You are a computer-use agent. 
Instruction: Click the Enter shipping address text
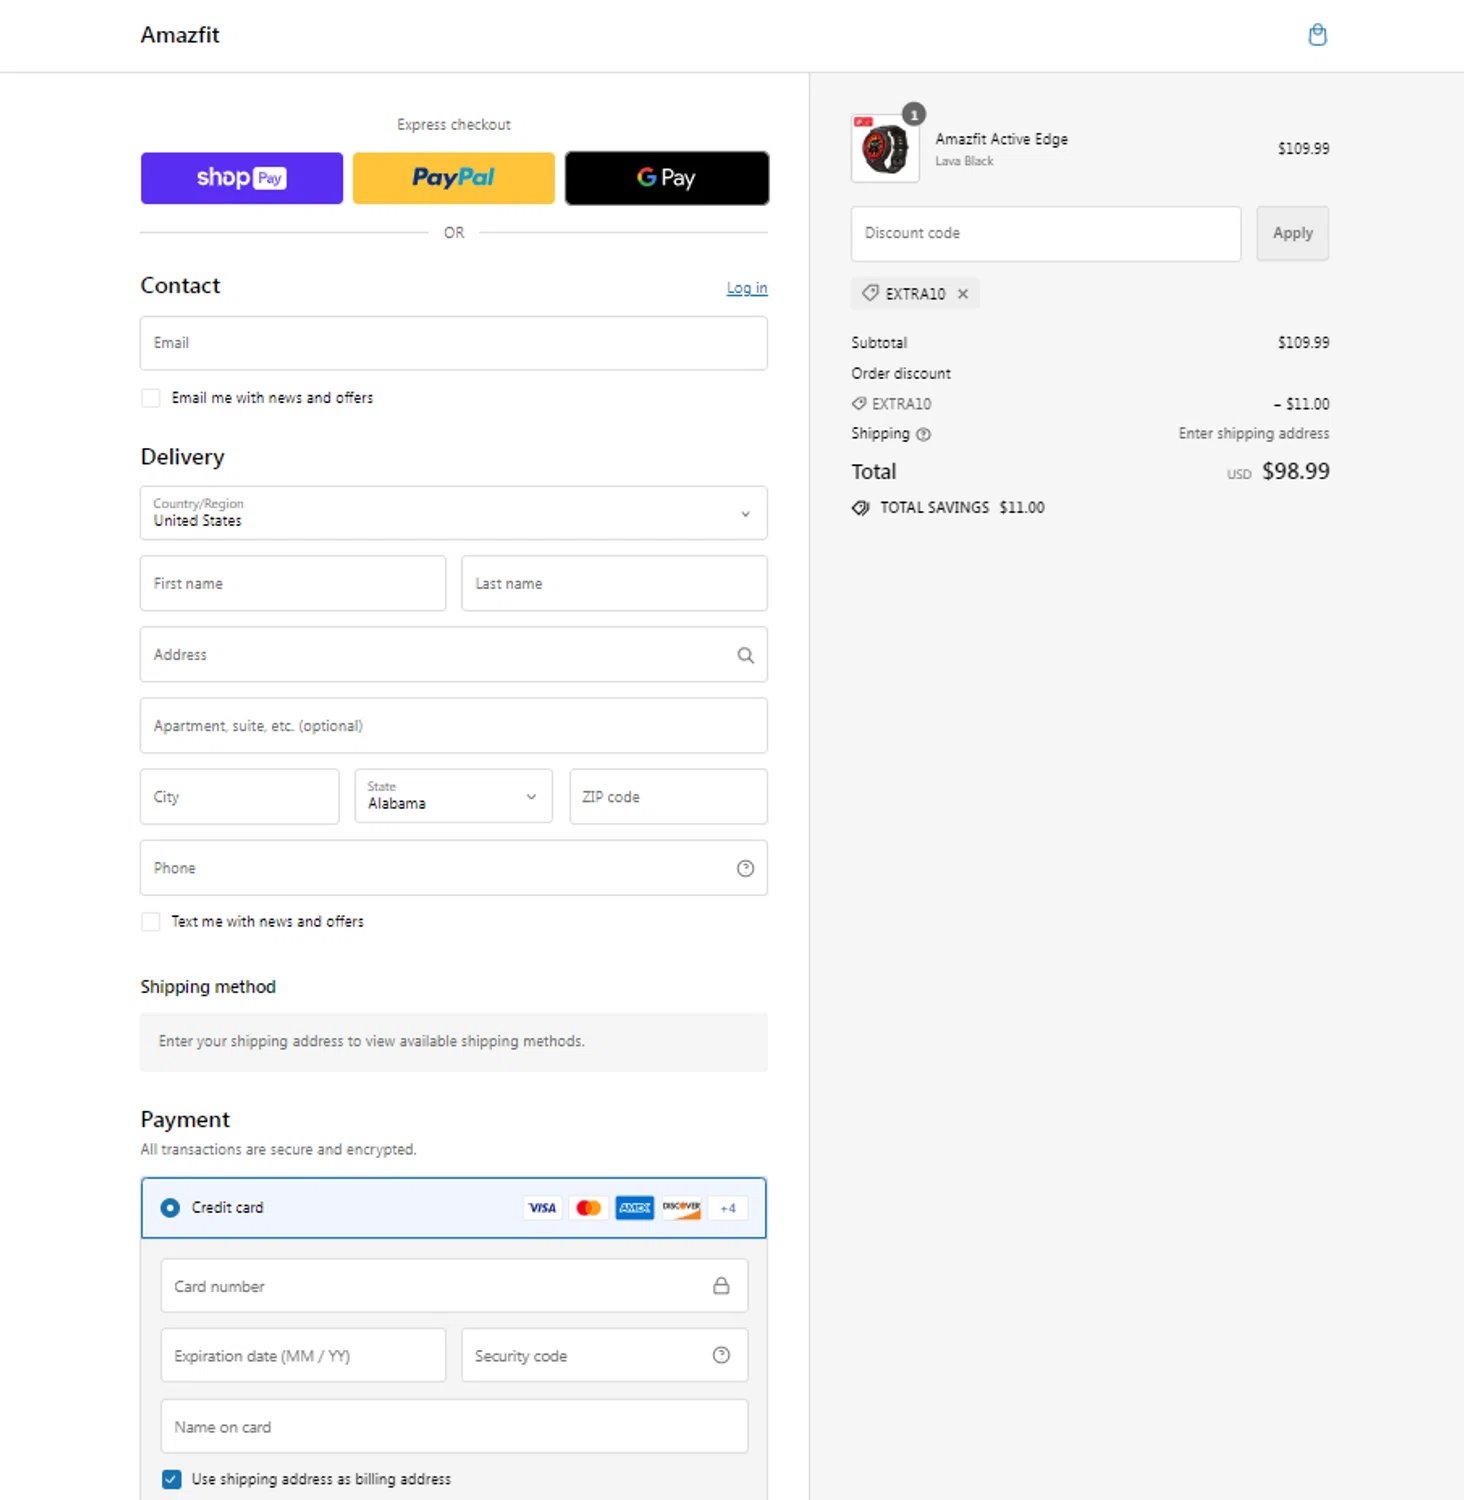tap(1253, 434)
